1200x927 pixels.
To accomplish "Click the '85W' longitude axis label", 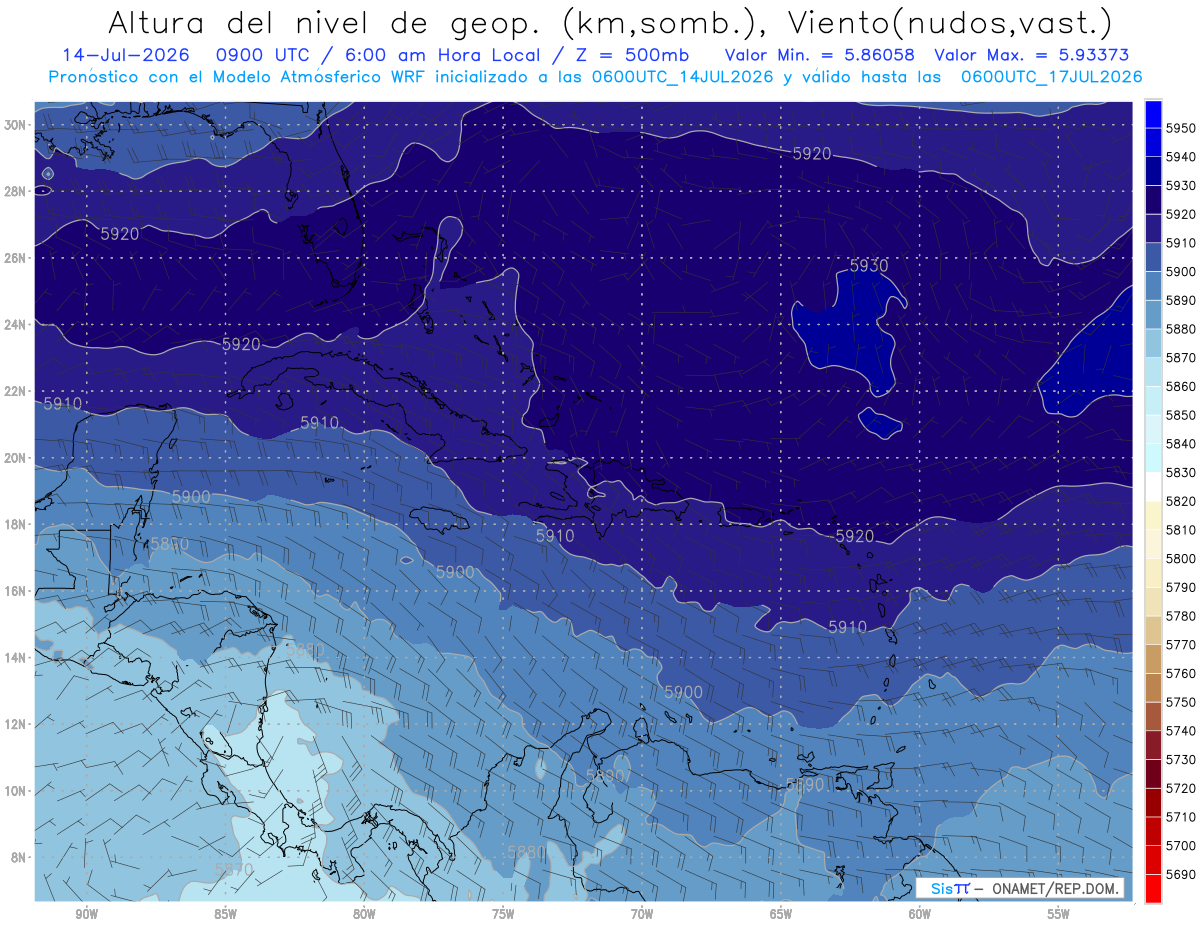I will pos(225,914).
